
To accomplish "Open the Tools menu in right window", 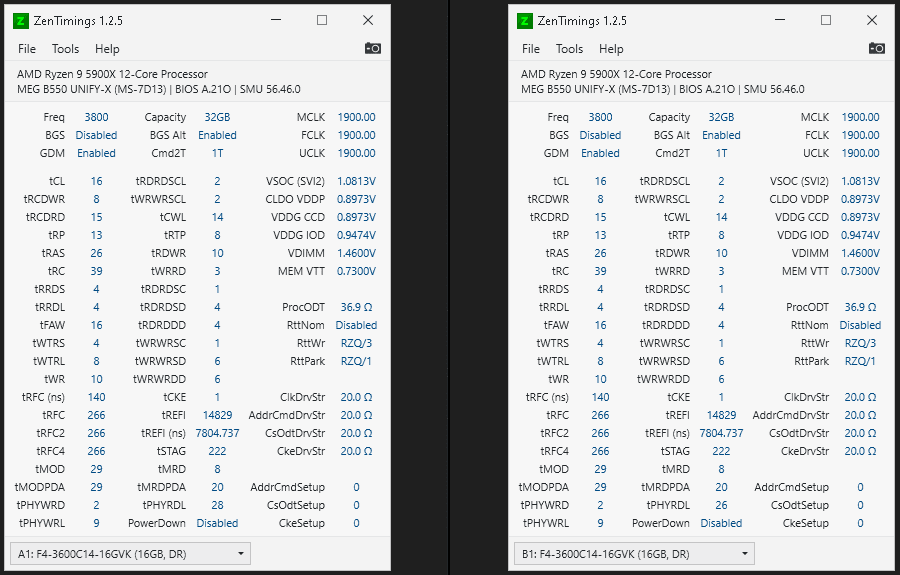I will pos(569,49).
